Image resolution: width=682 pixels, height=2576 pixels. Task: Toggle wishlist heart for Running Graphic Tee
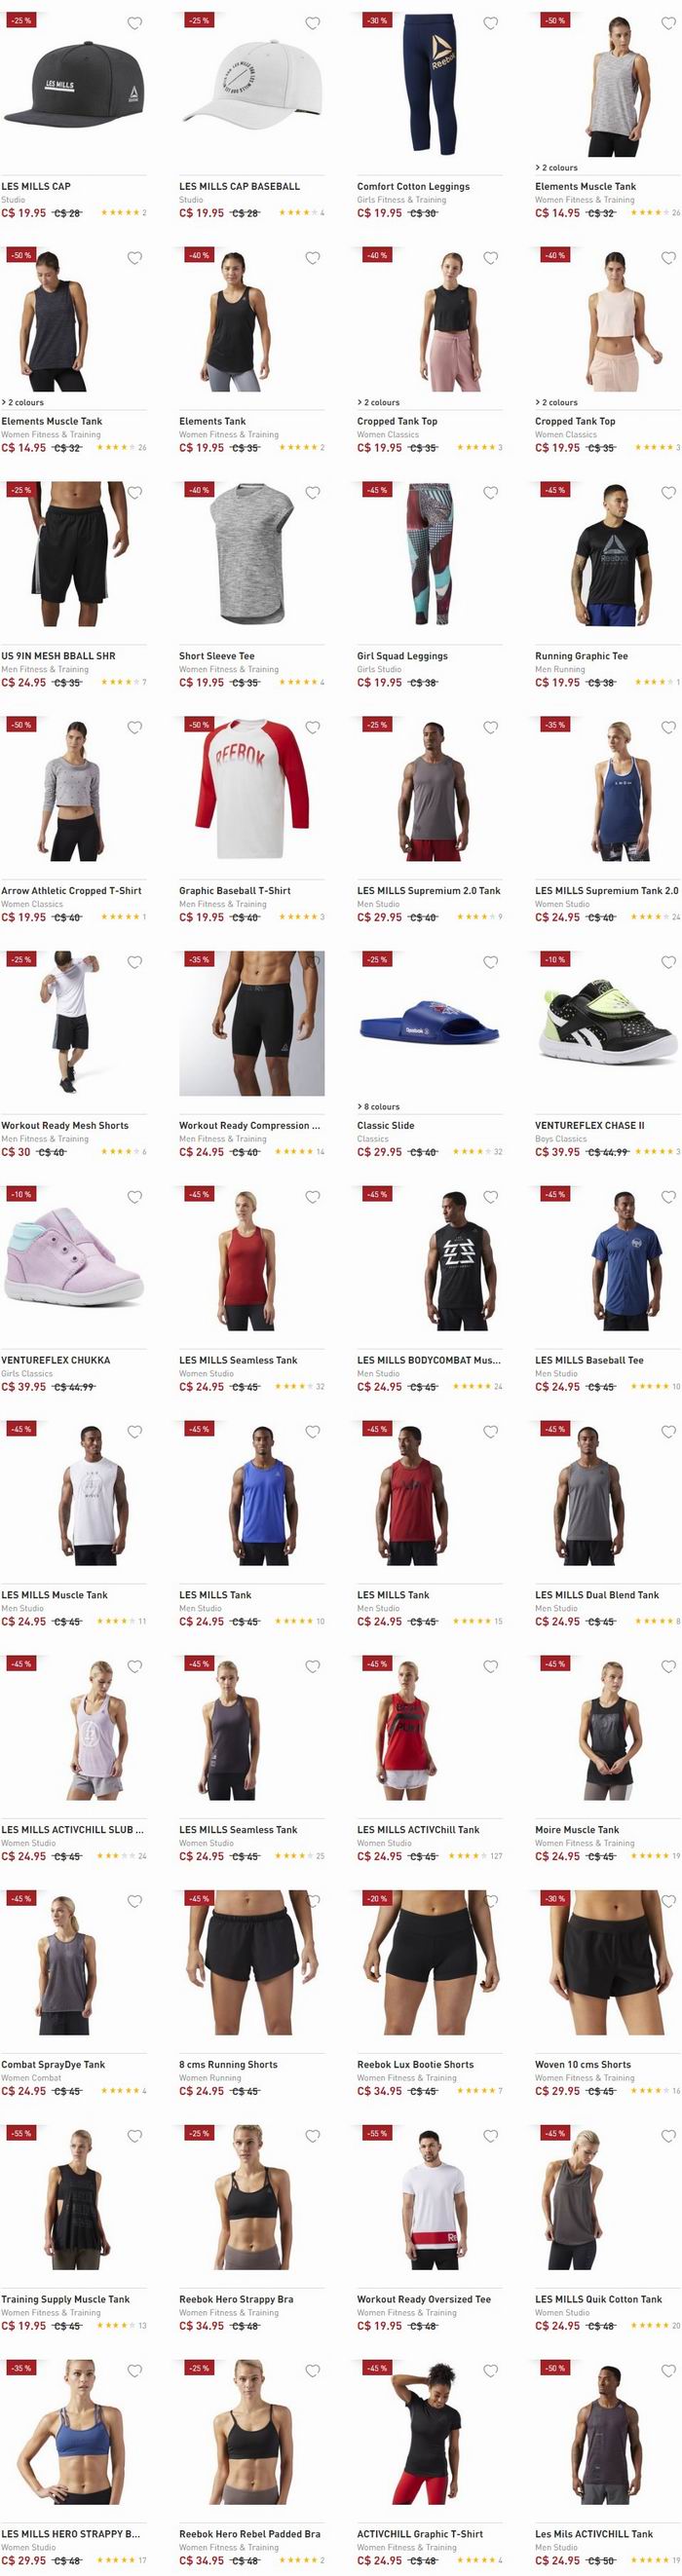[x=668, y=493]
